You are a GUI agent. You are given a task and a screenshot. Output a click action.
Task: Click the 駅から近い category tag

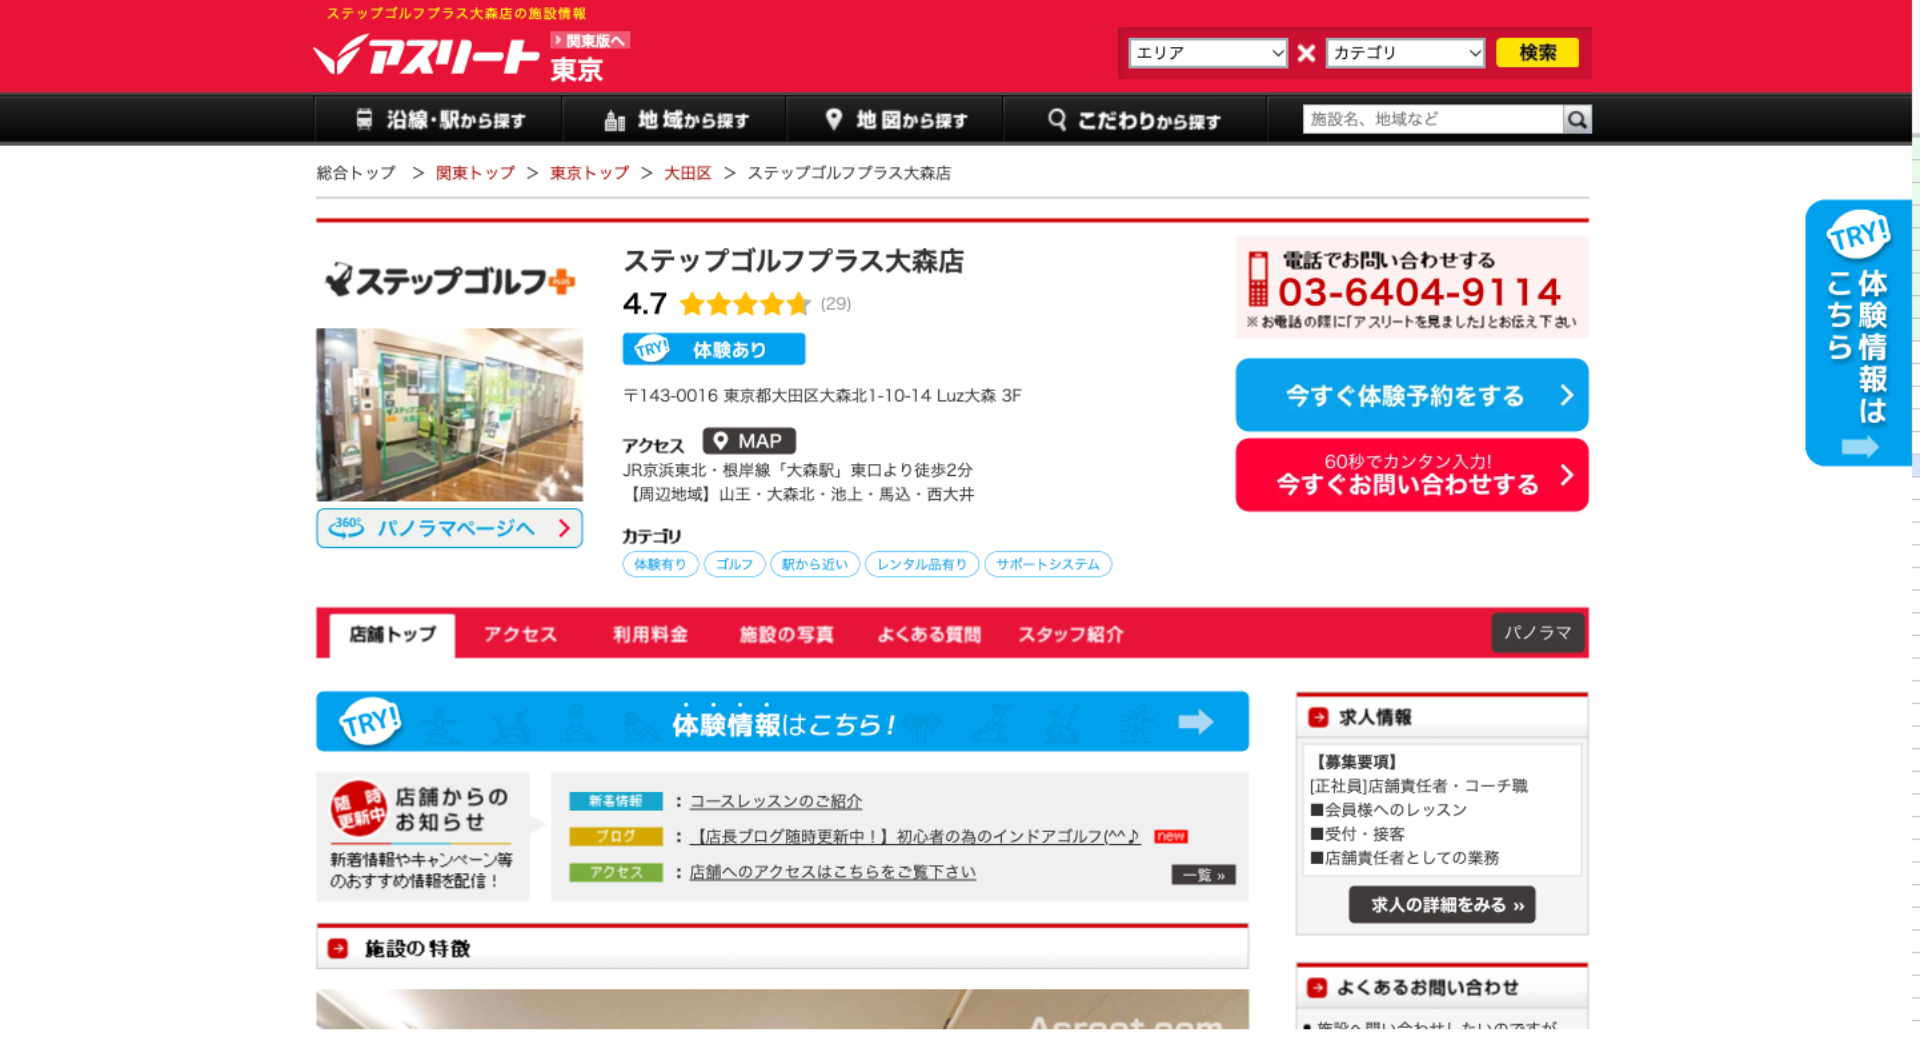click(x=815, y=564)
